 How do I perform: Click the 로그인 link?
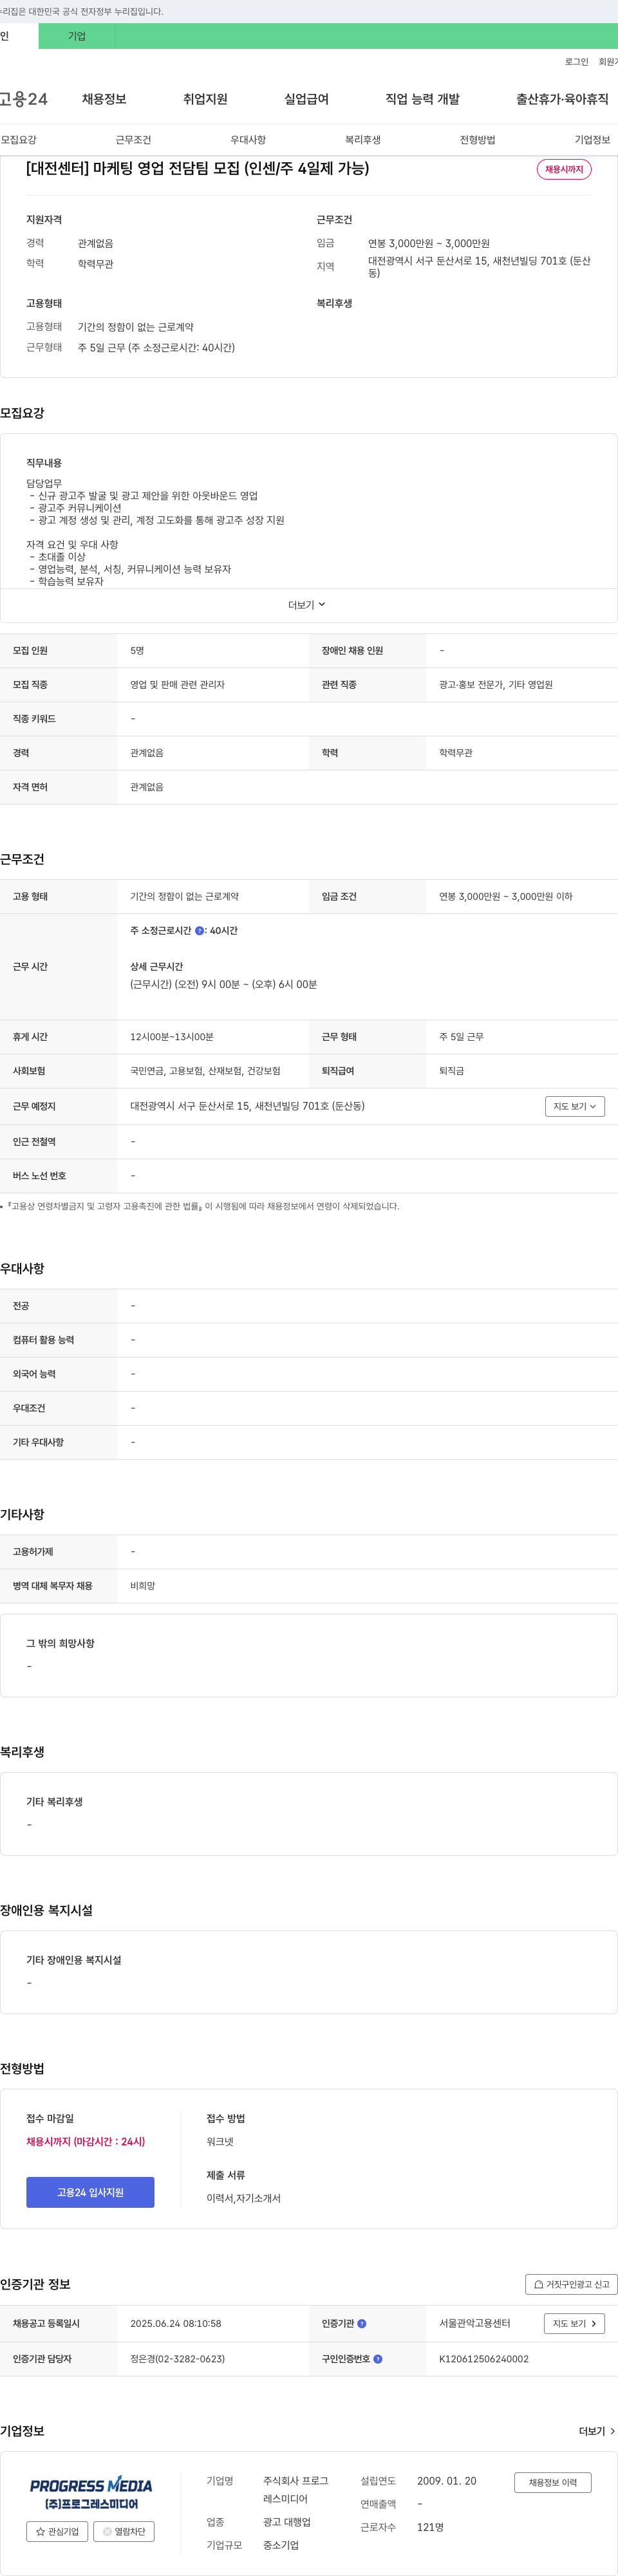point(576,62)
